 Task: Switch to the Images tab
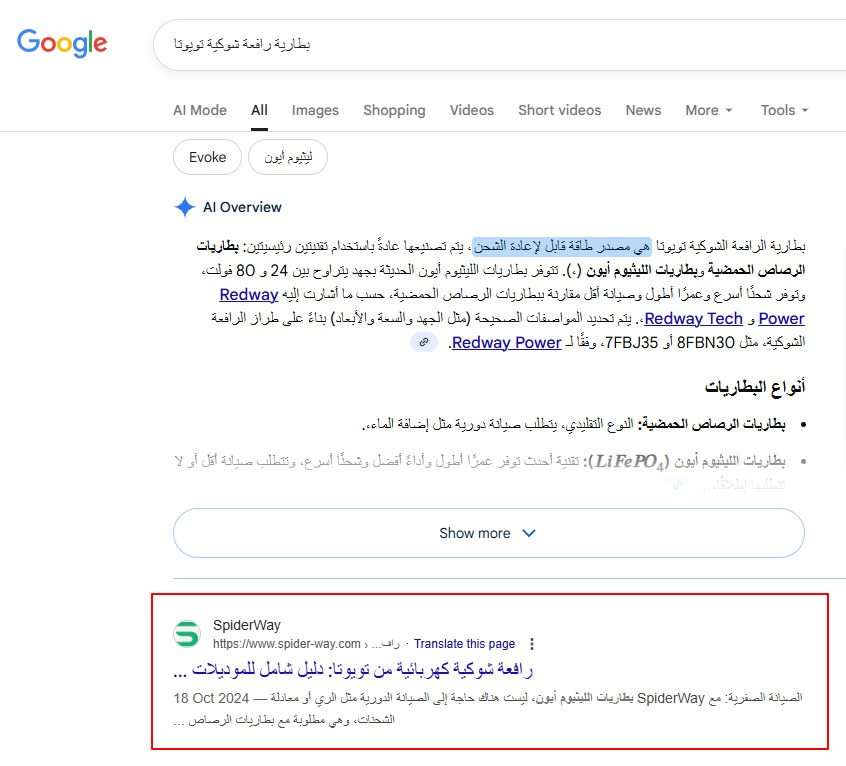tap(315, 110)
